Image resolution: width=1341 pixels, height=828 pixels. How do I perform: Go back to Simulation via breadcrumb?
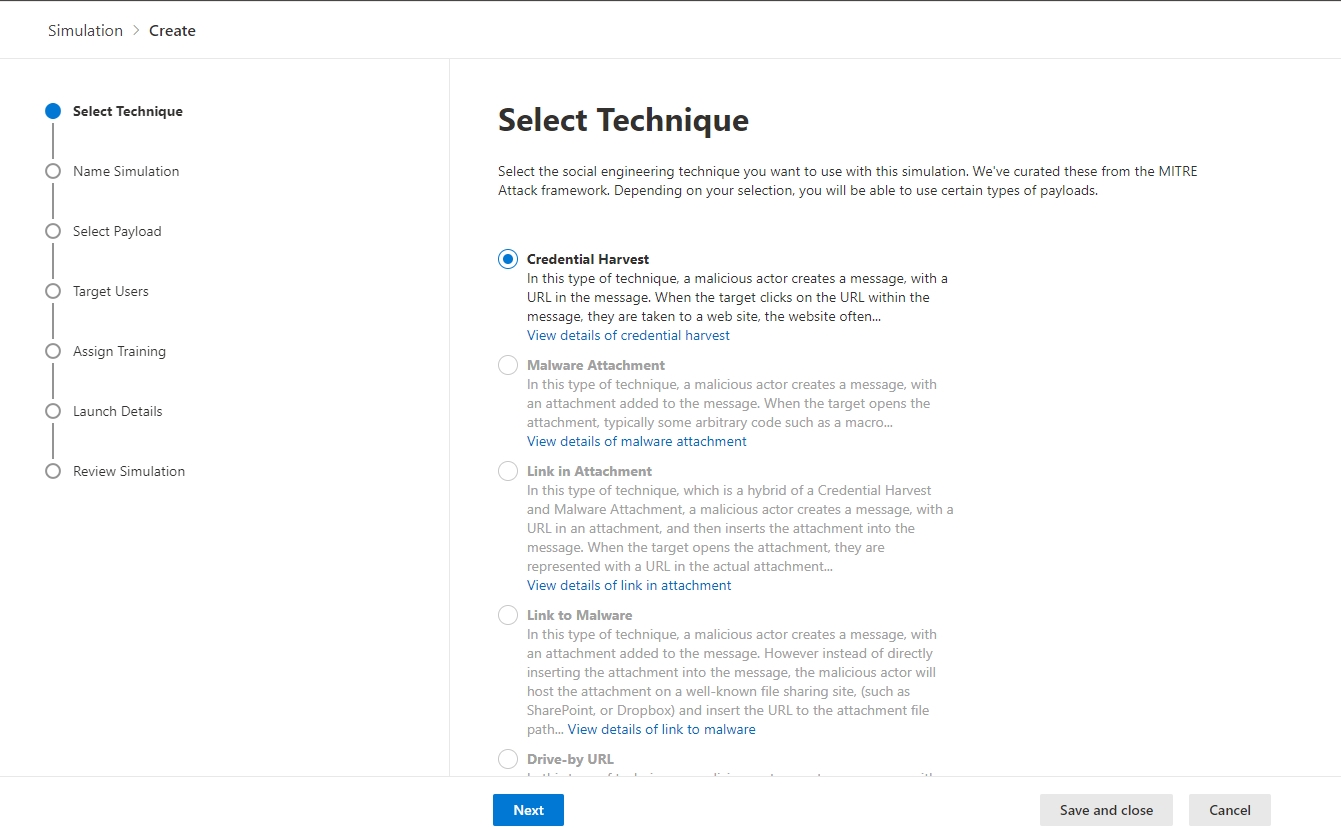pyautogui.click(x=85, y=30)
